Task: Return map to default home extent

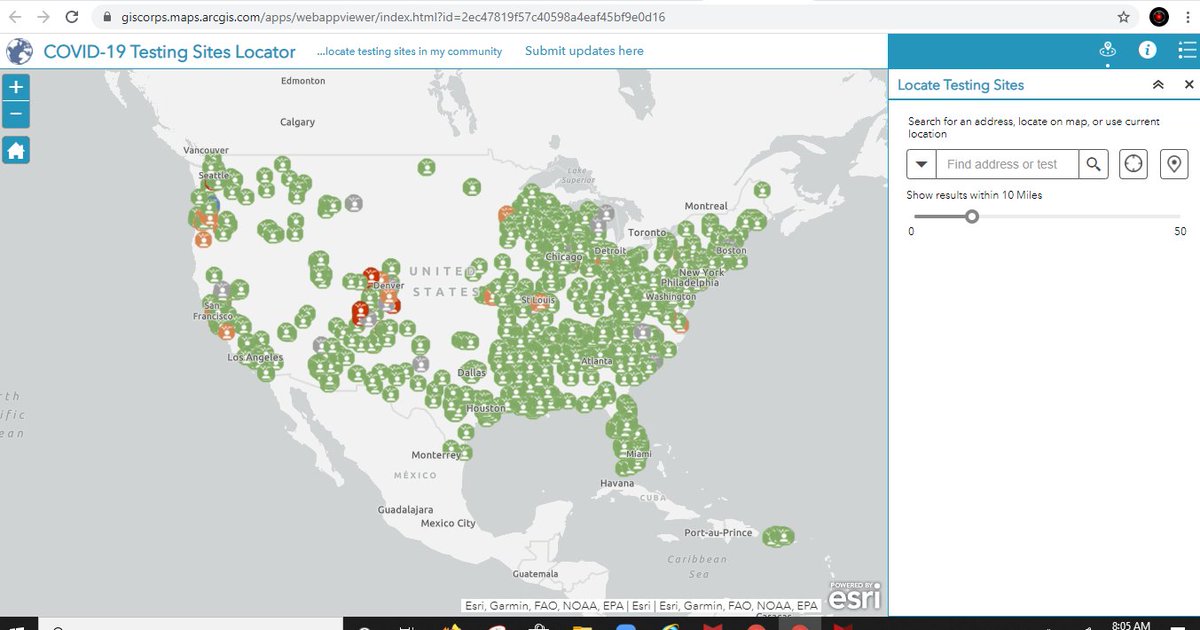Action: [x=16, y=151]
